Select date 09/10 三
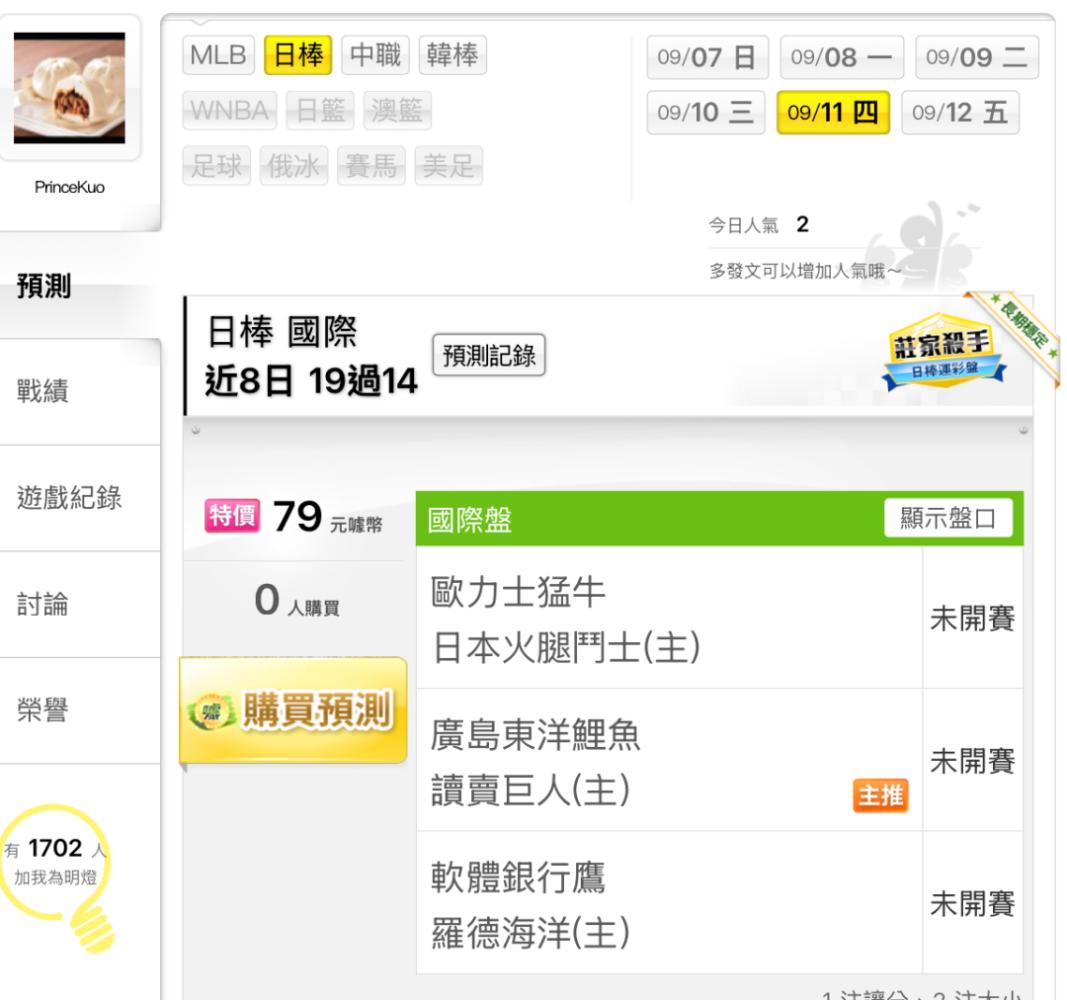This screenshot has width=1067, height=1000. [x=706, y=112]
